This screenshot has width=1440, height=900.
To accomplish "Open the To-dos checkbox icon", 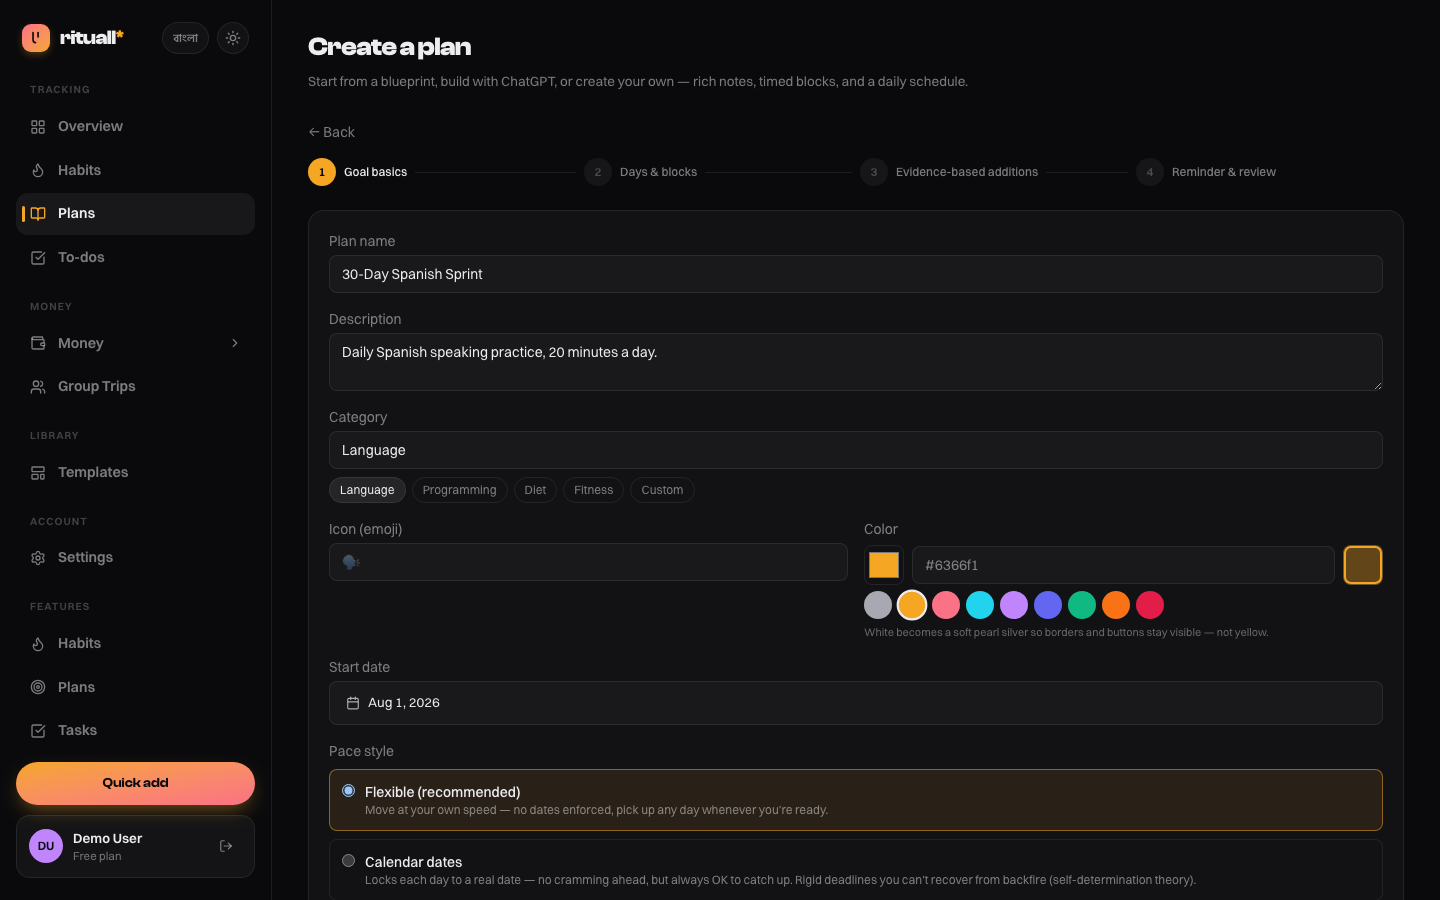I will pyautogui.click(x=38, y=258).
